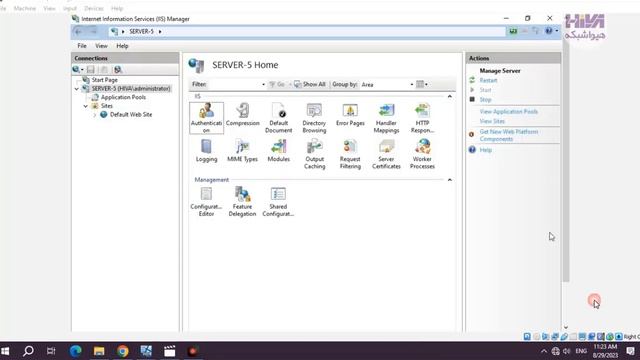The width and height of the screenshot is (640, 360).
Task: Open the Modules feature
Action: (278, 151)
